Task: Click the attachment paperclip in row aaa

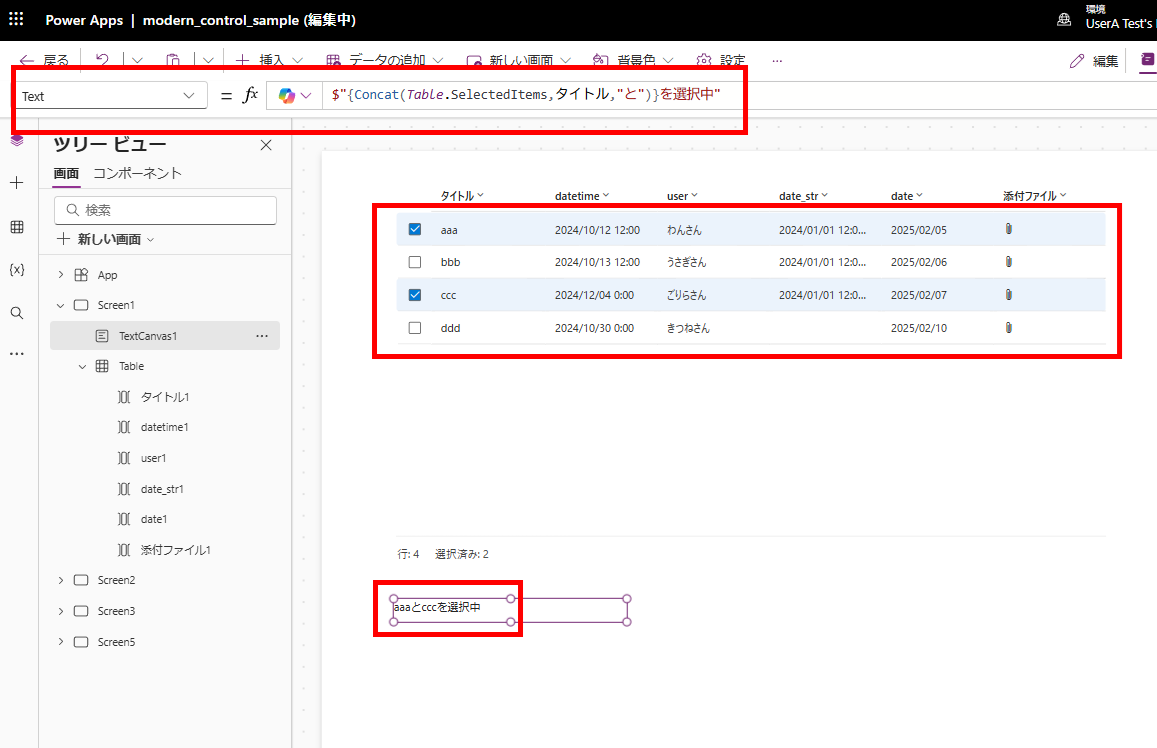Action: (x=1009, y=229)
